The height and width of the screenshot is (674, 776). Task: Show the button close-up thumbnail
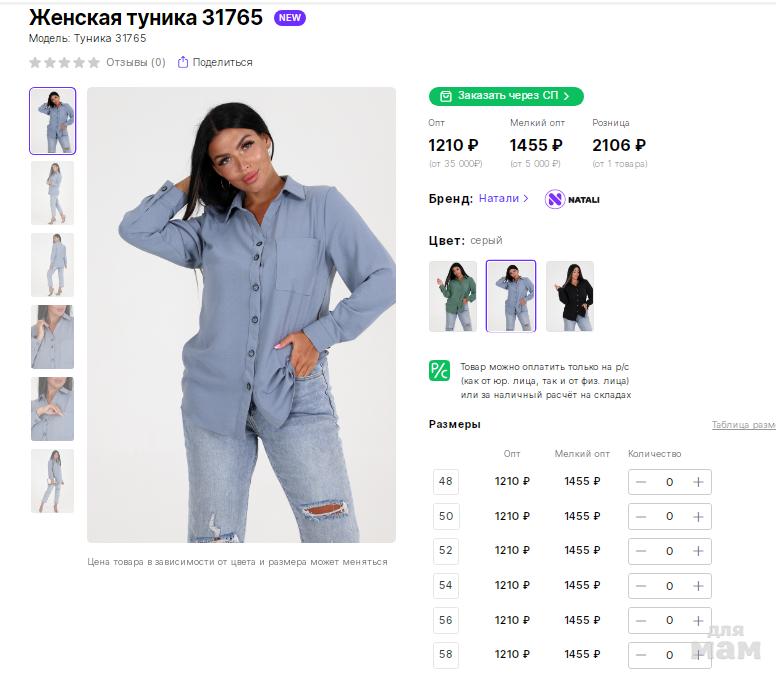(52, 409)
